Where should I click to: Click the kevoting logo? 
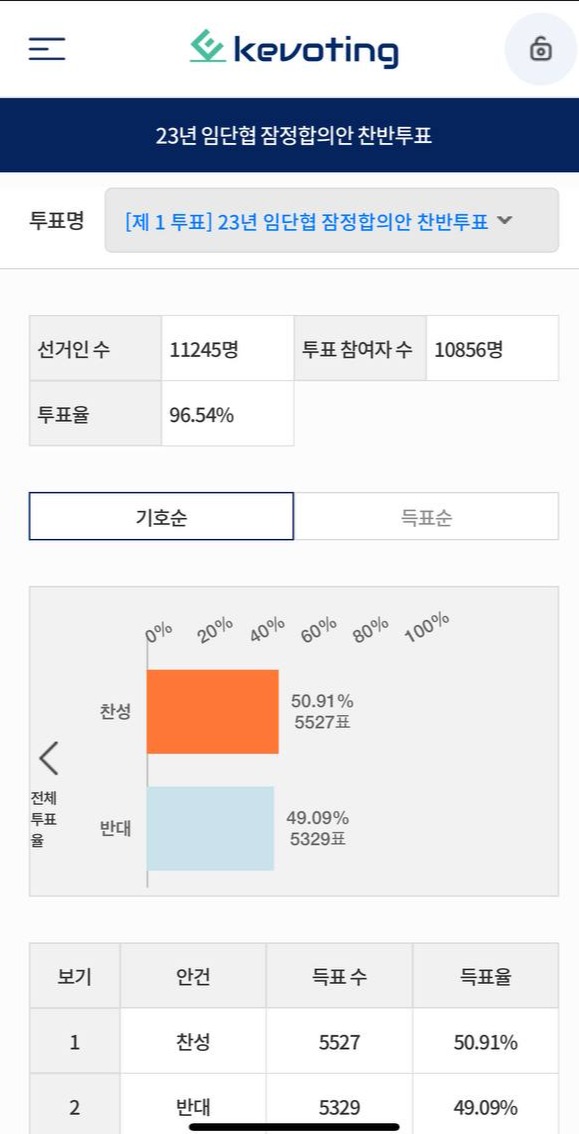click(294, 49)
